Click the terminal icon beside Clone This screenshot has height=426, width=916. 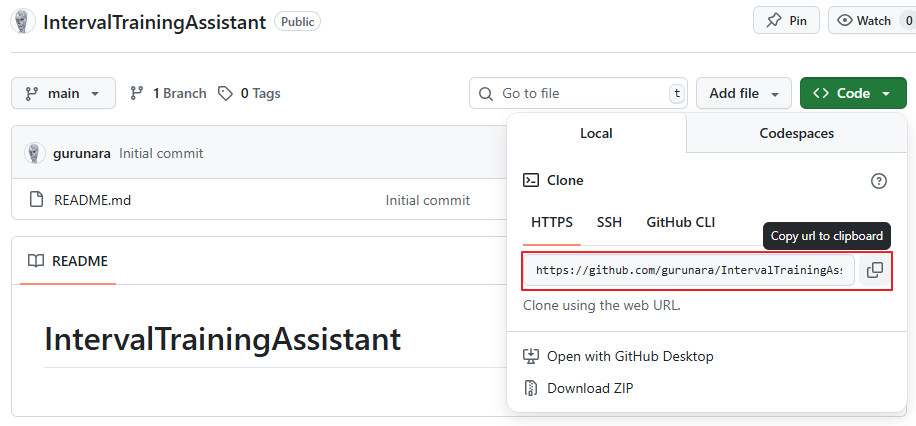pyautogui.click(x=530, y=180)
